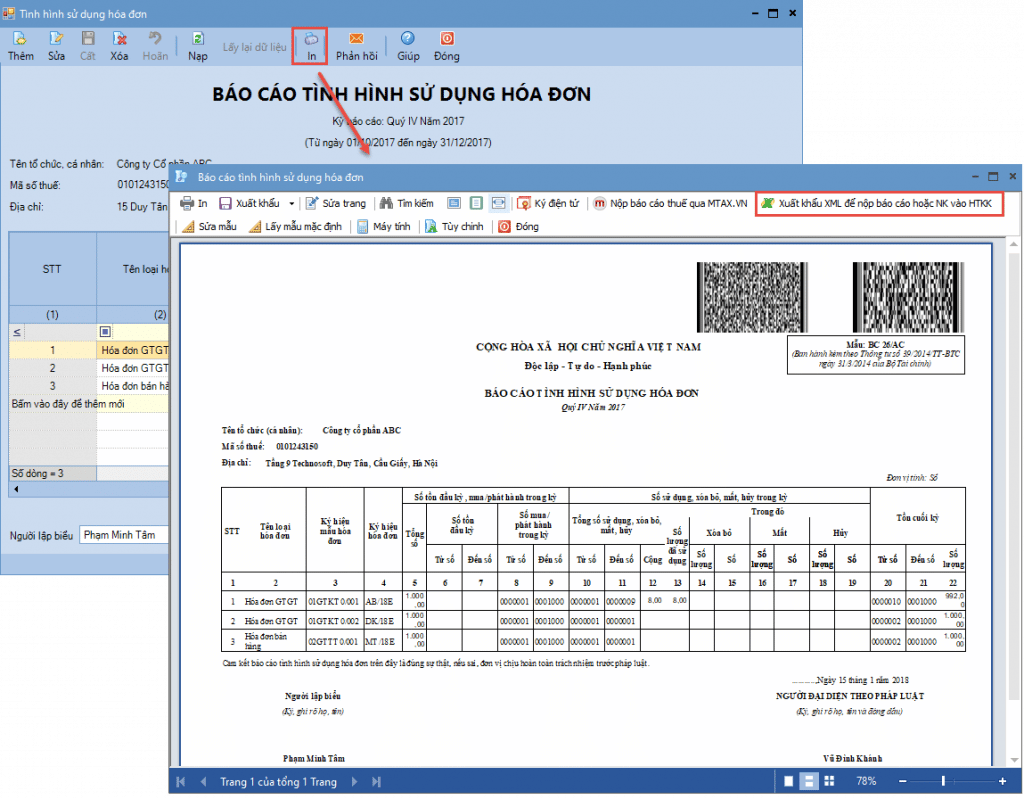Switch to multi-page grid layout in status bar
Image resolution: width=1024 pixels, height=799 pixels.
(829, 781)
